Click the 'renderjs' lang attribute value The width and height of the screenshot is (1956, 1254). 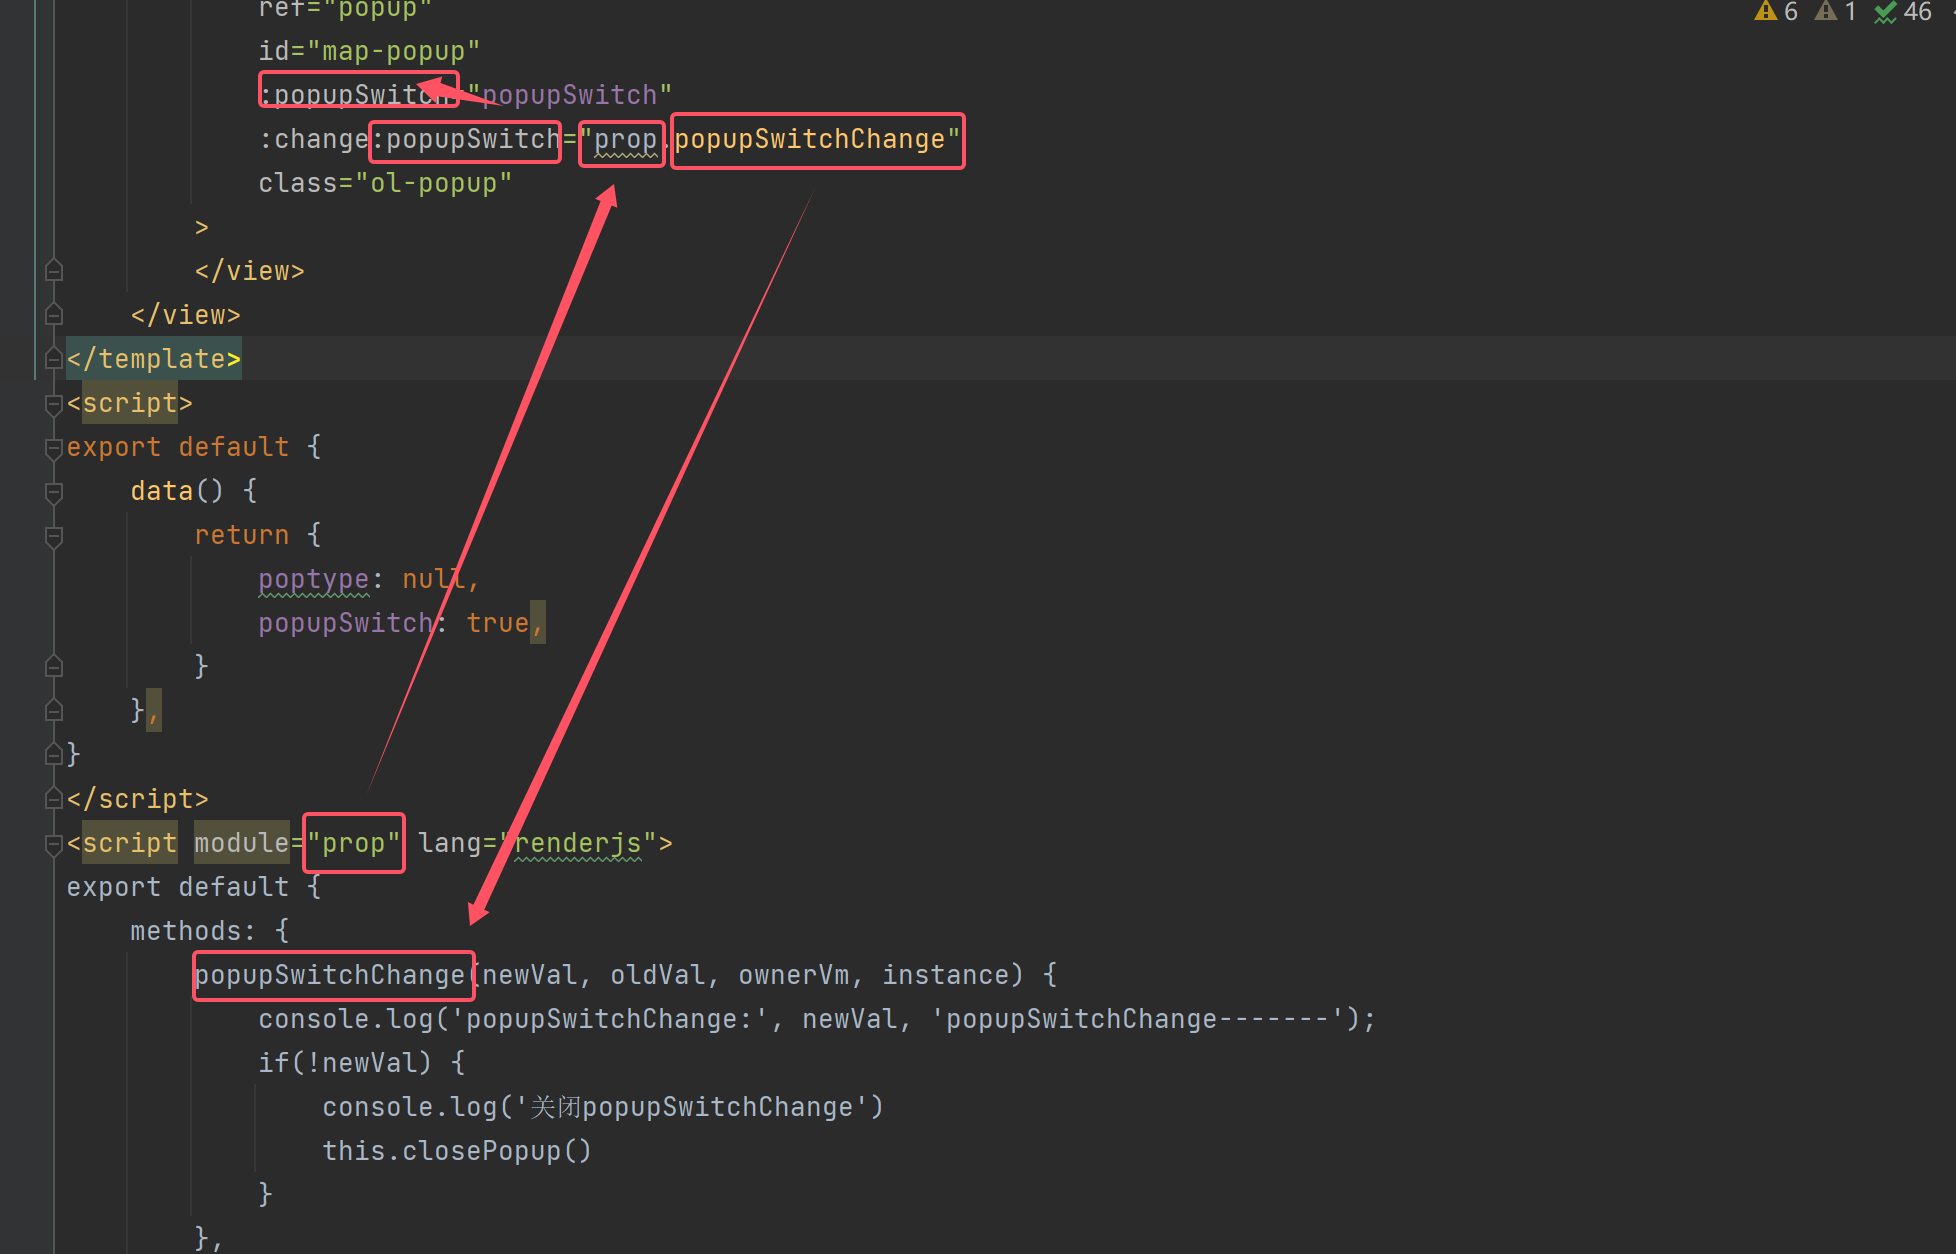tap(578, 843)
